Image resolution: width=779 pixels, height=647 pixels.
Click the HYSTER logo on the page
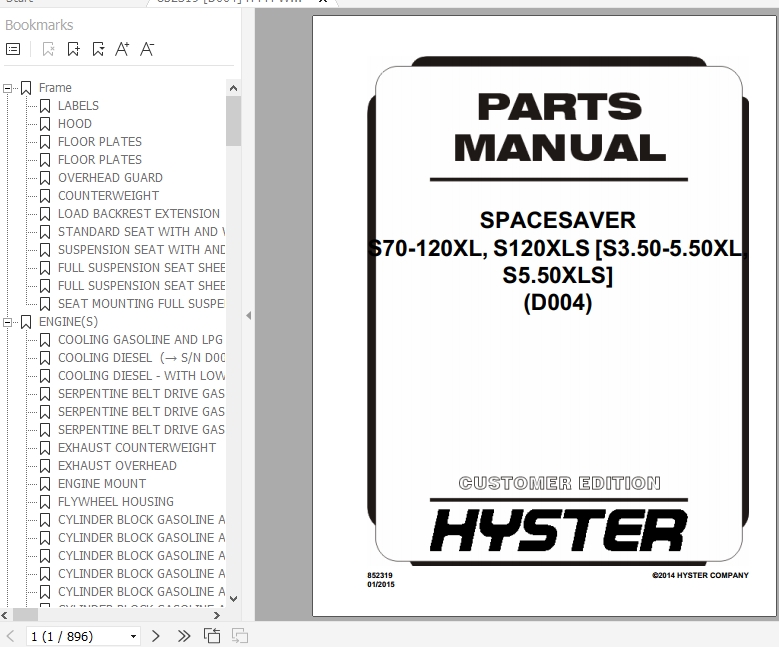pos(559,530)
